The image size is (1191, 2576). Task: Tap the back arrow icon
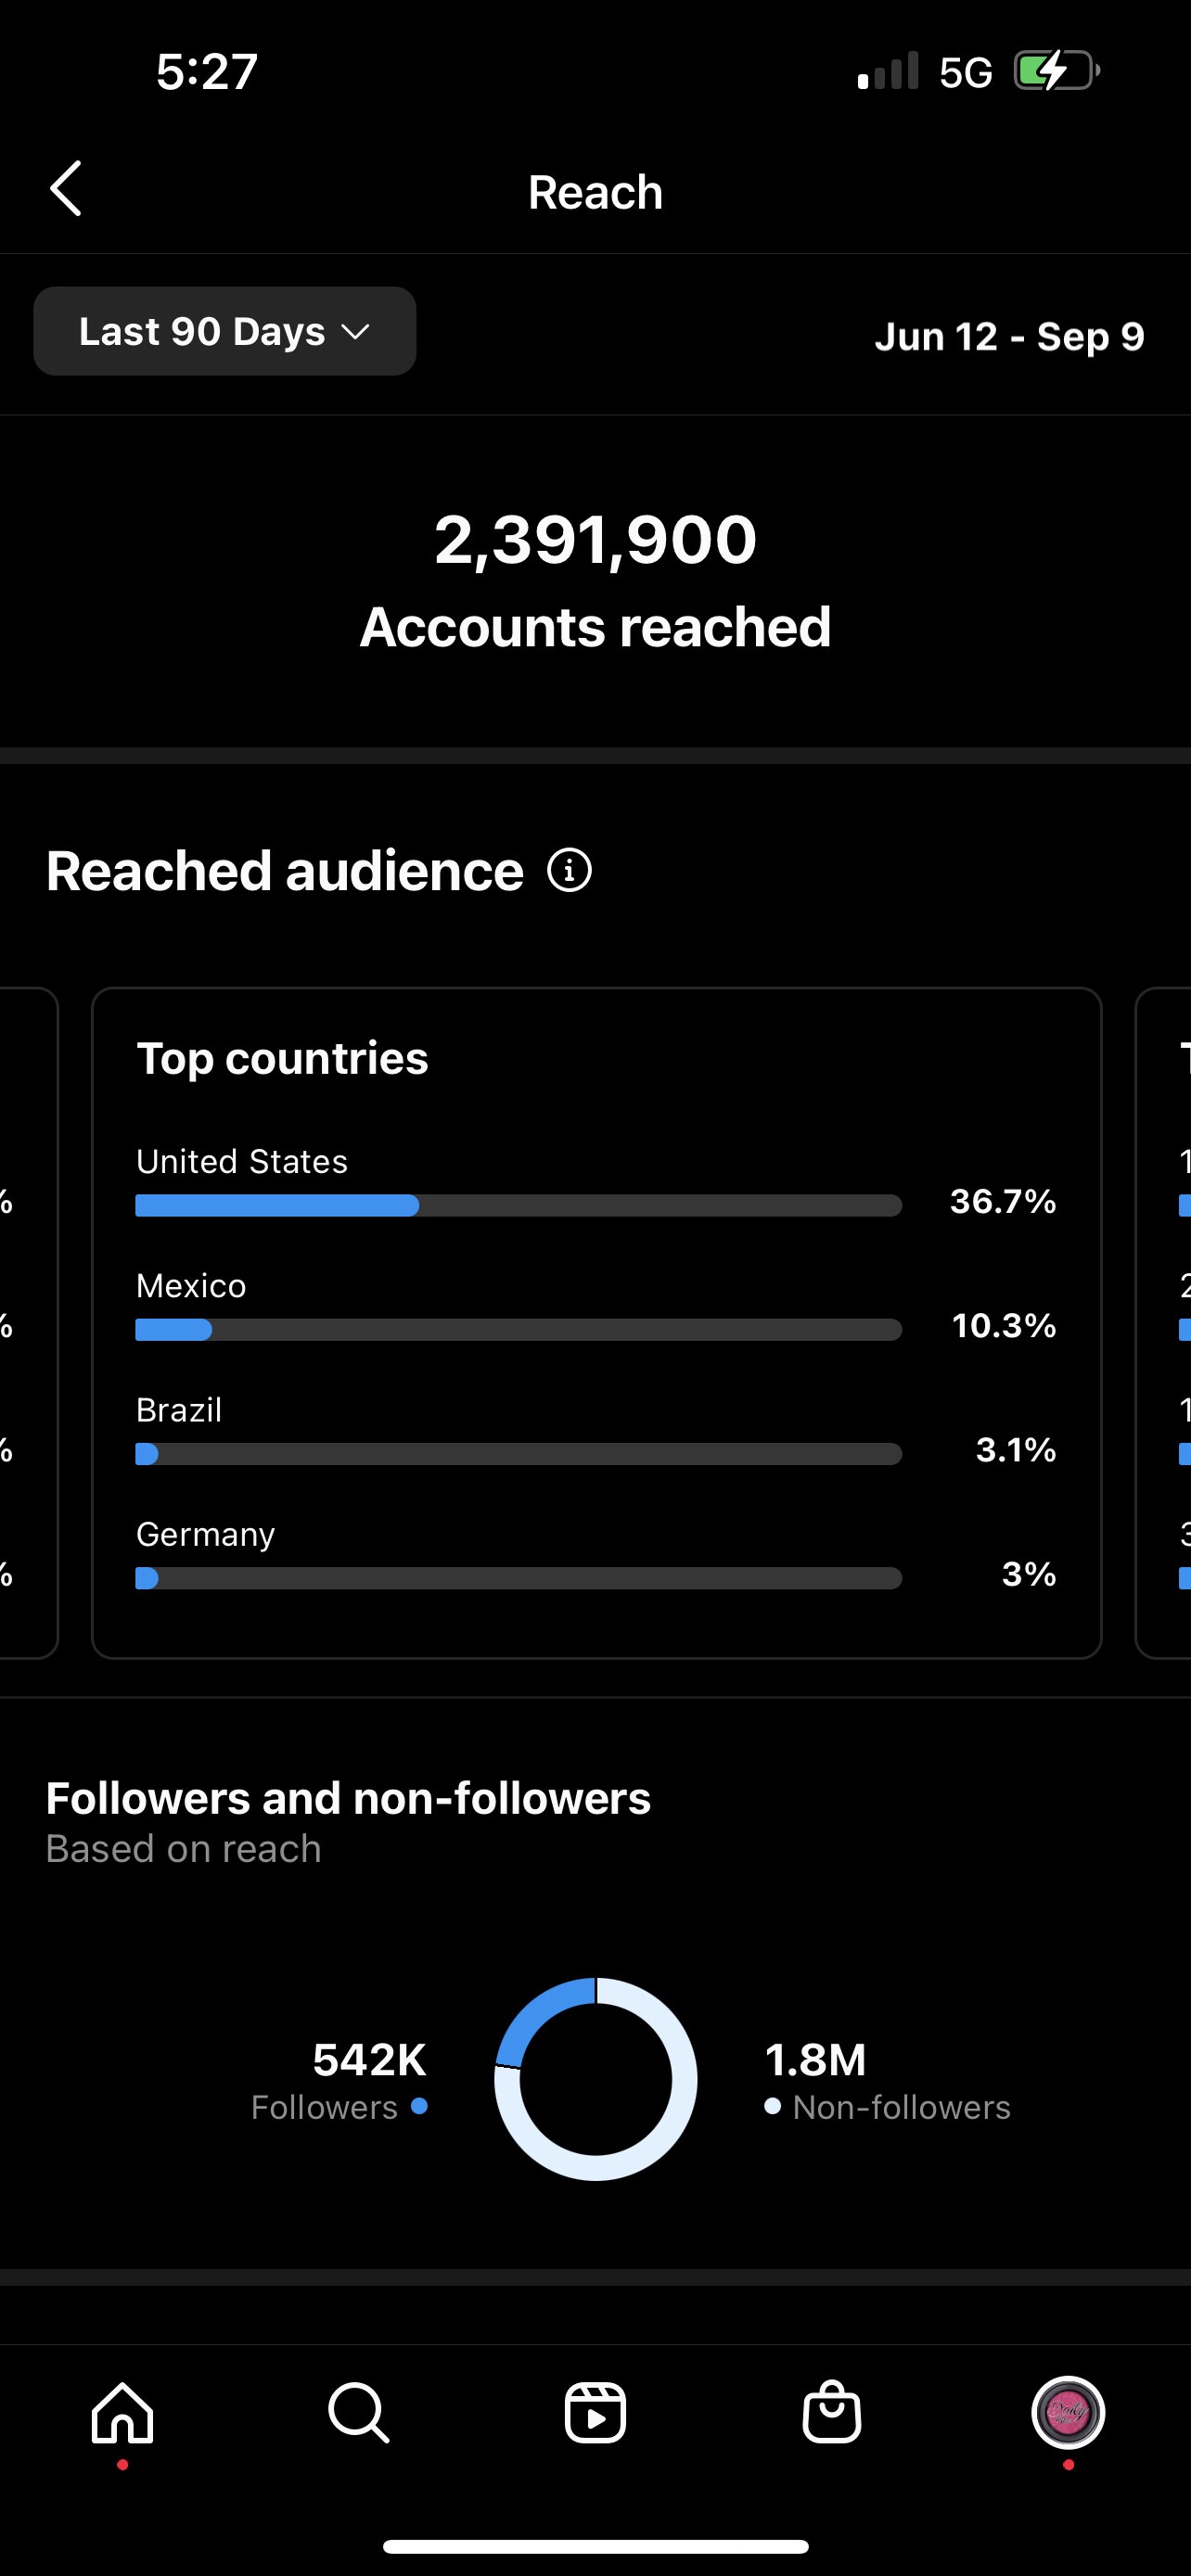pos(66,189)
